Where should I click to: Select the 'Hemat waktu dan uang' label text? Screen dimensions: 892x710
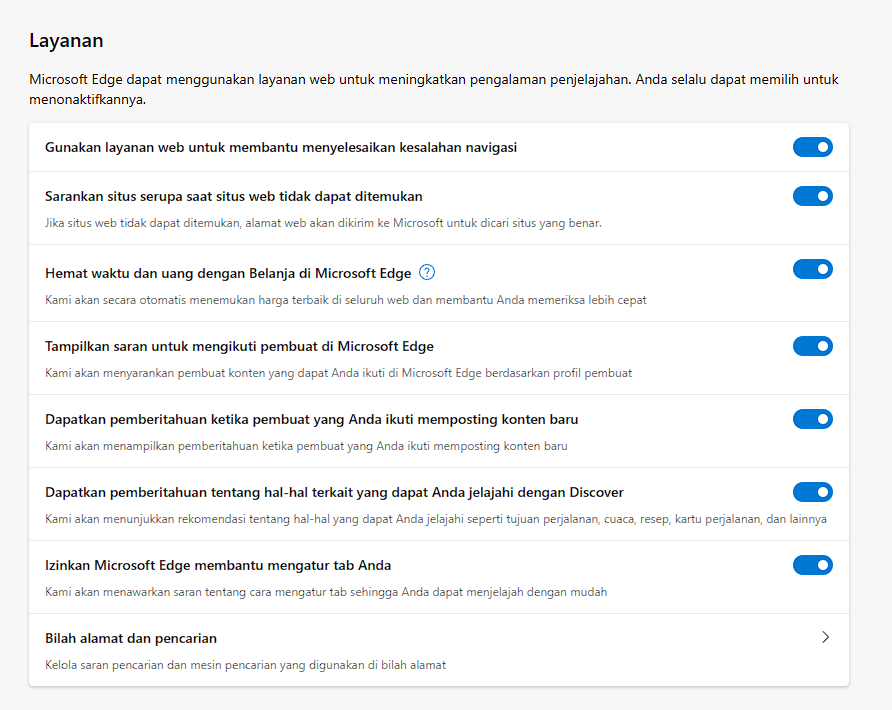(x=228, y=273)
